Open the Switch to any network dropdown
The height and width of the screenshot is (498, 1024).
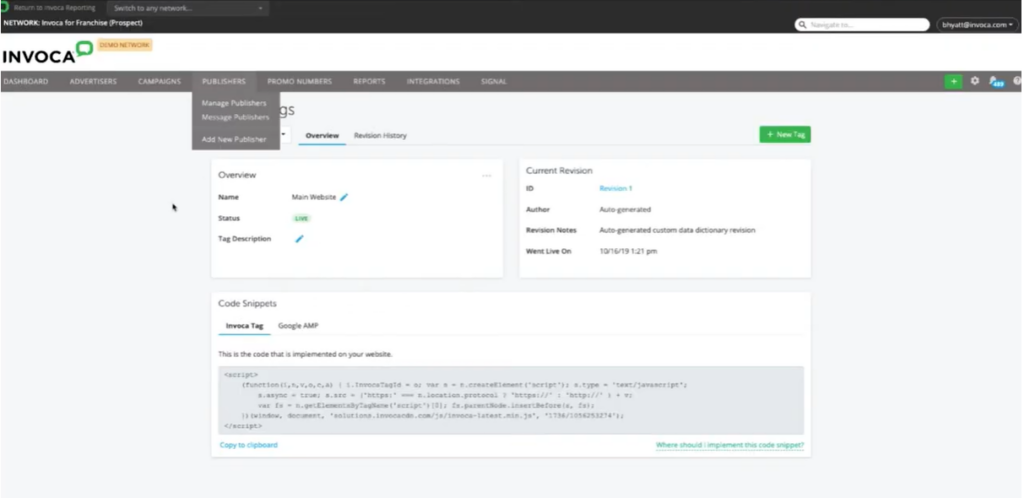pyautogui.click(x=188, y=8)
